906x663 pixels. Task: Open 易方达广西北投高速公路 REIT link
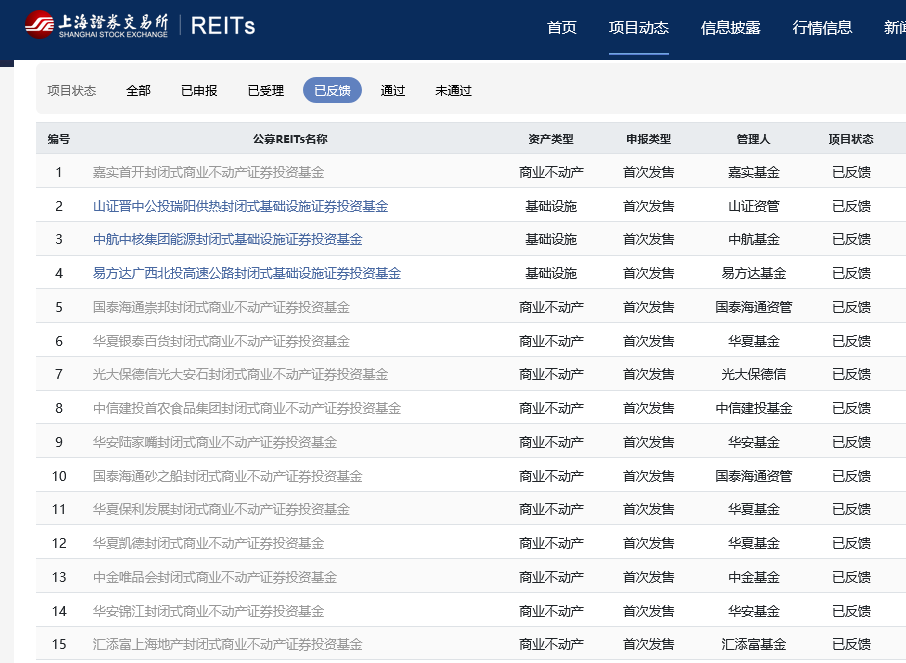(246, 273)
